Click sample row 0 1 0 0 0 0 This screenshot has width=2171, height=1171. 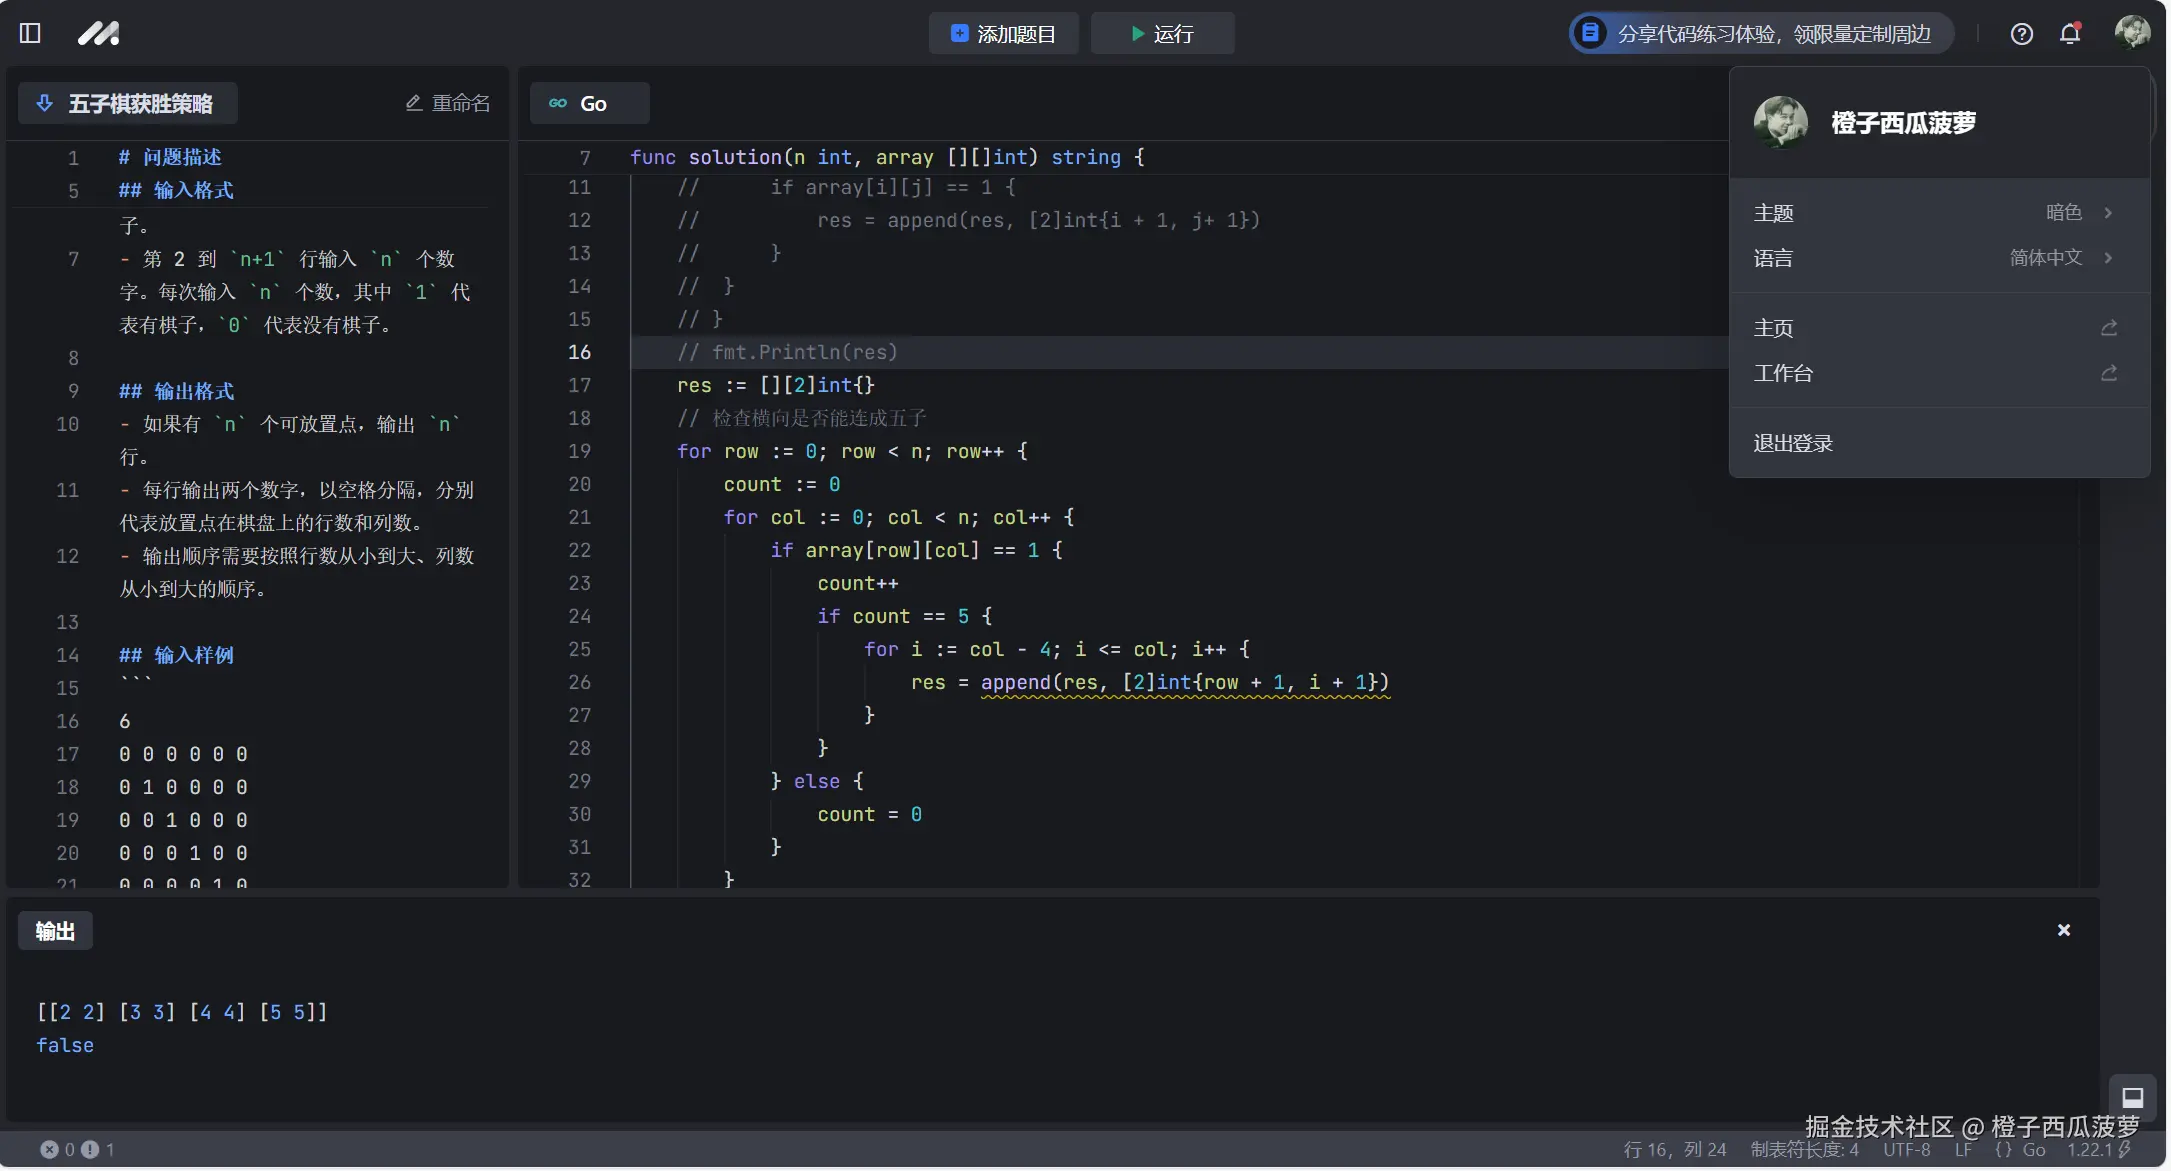click(x=183, y=787)
